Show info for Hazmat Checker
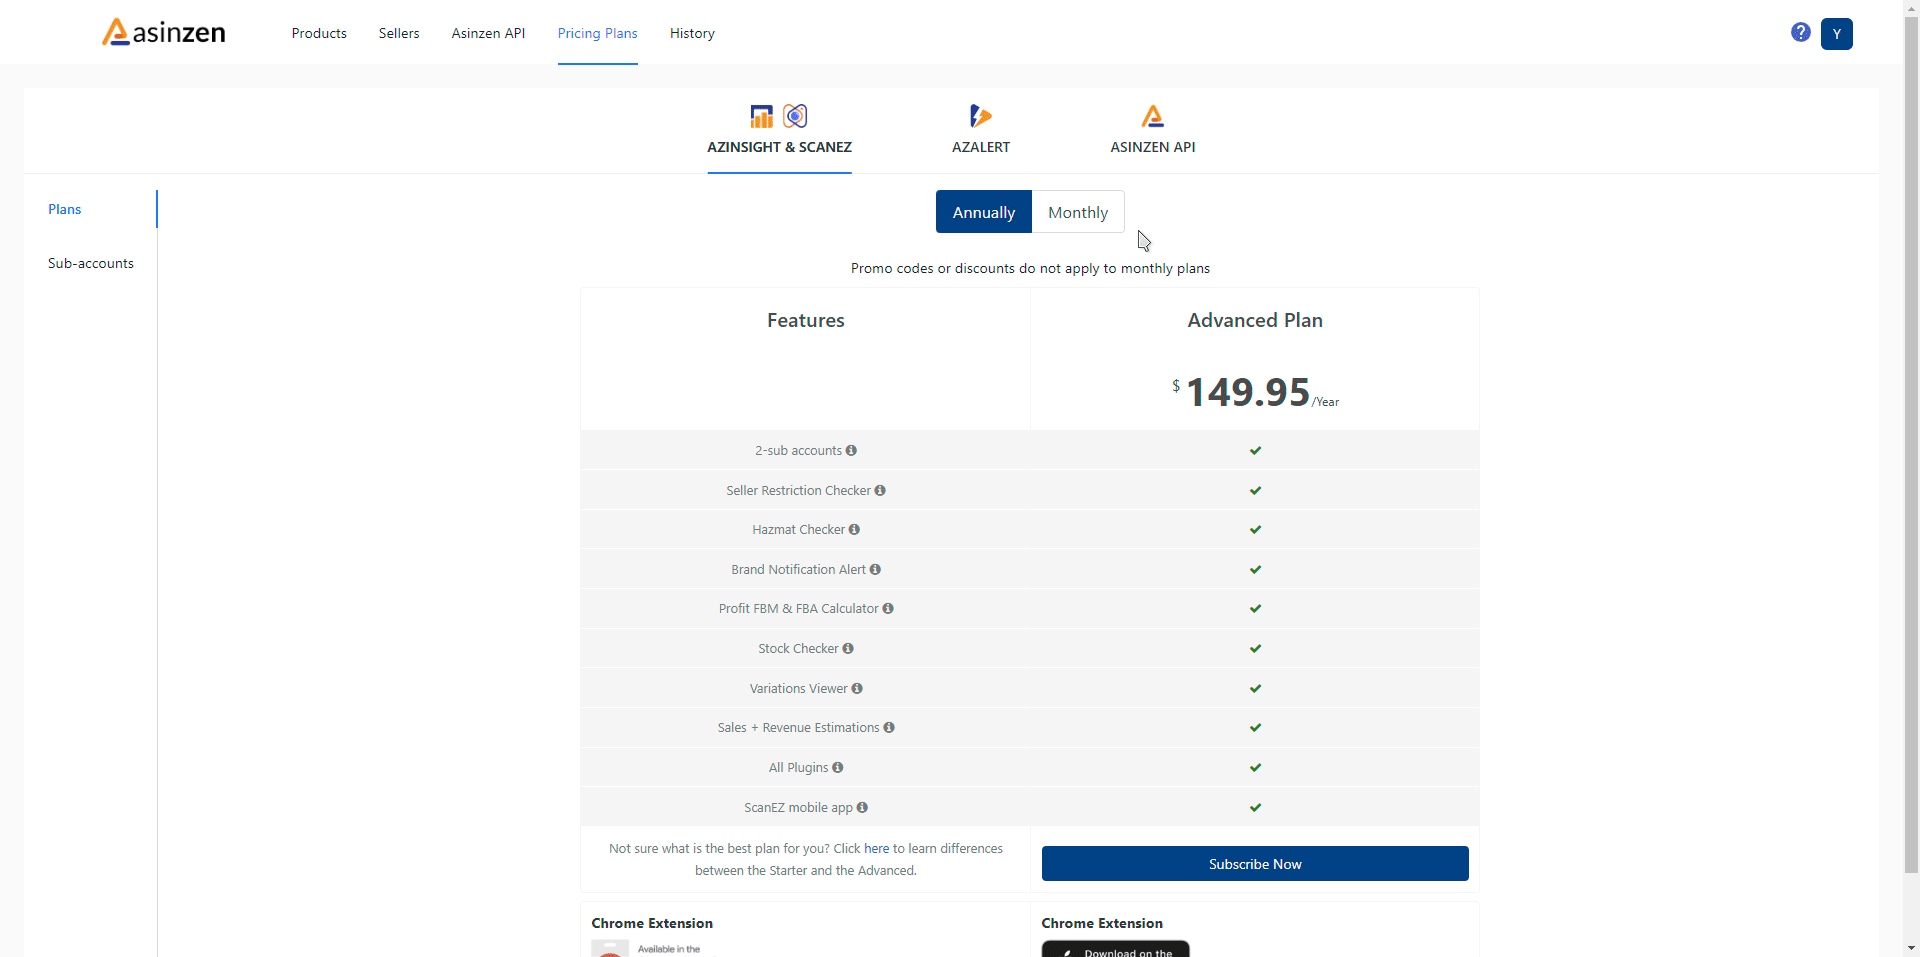The width and height of the screenshot is (1920, 957). click(x=854, y=529)
